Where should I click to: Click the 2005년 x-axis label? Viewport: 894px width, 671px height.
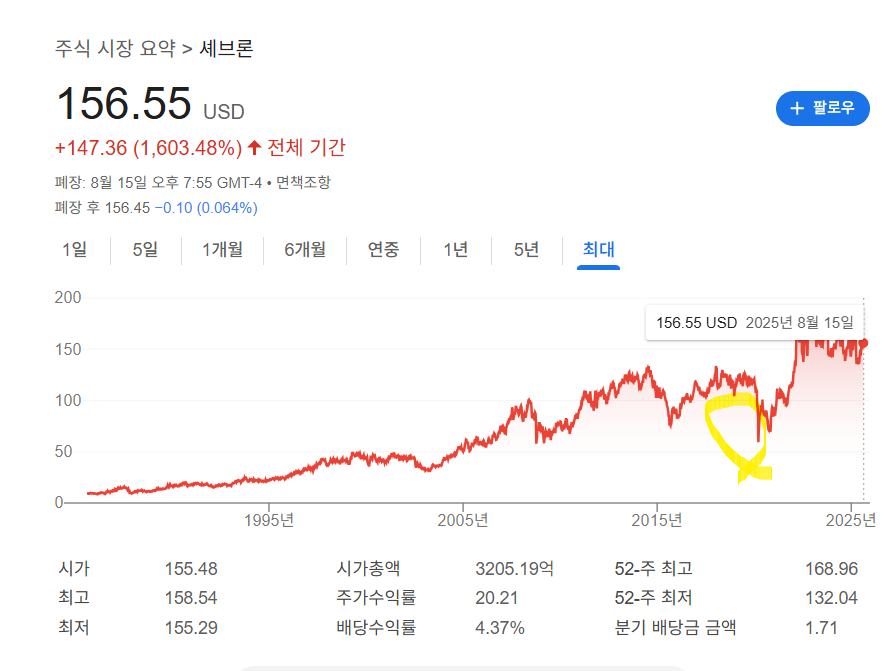point(462,520)
